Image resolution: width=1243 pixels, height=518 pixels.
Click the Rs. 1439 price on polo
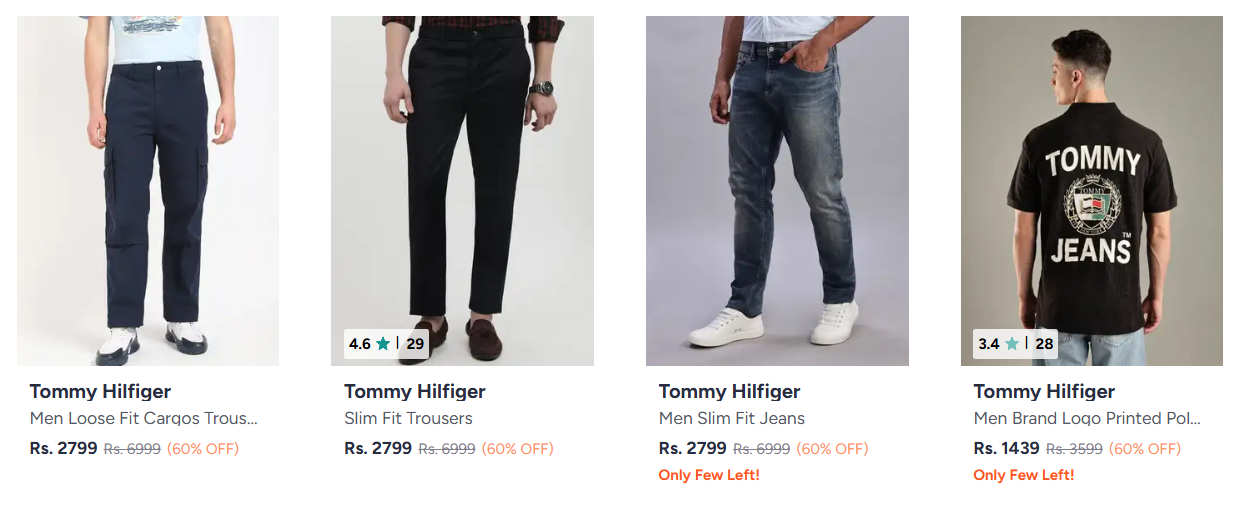click(x=1006, y=449)
